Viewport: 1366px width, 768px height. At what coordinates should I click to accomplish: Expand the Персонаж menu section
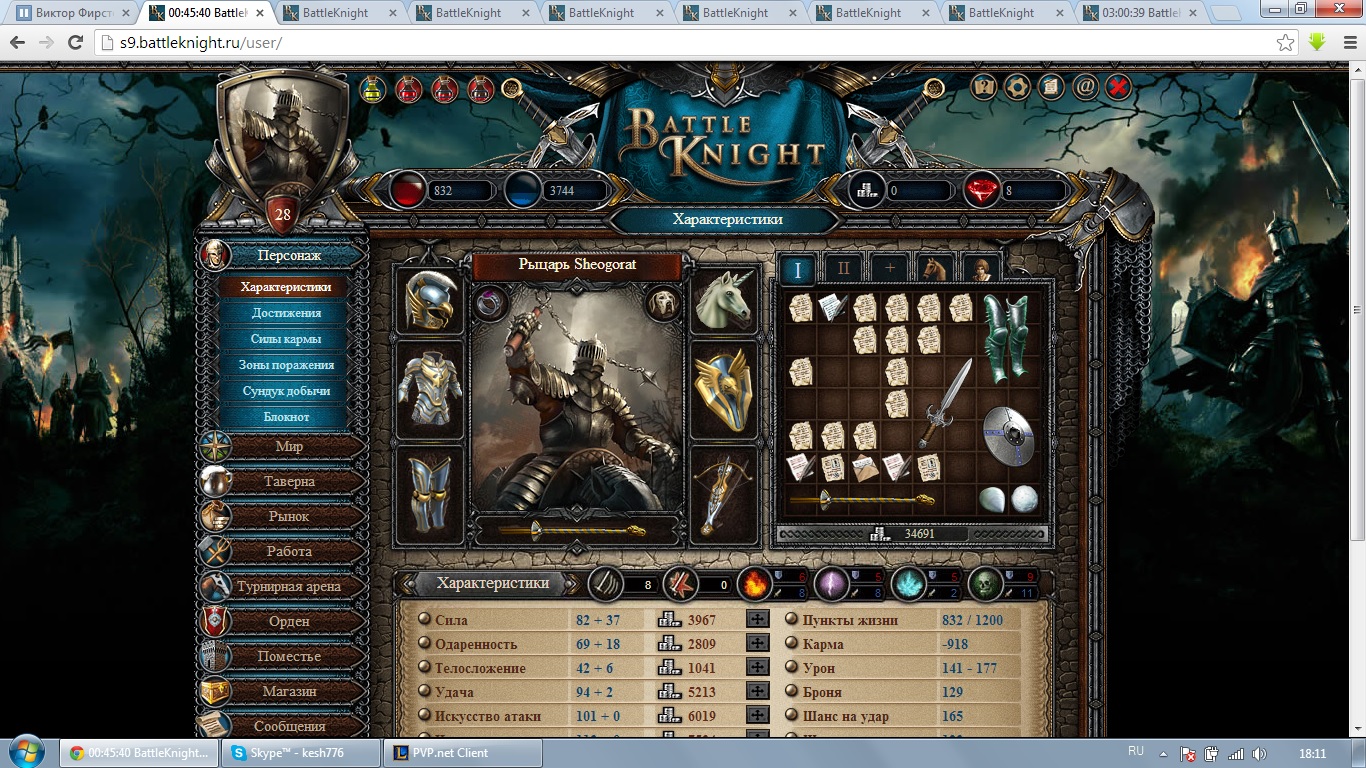284,256
